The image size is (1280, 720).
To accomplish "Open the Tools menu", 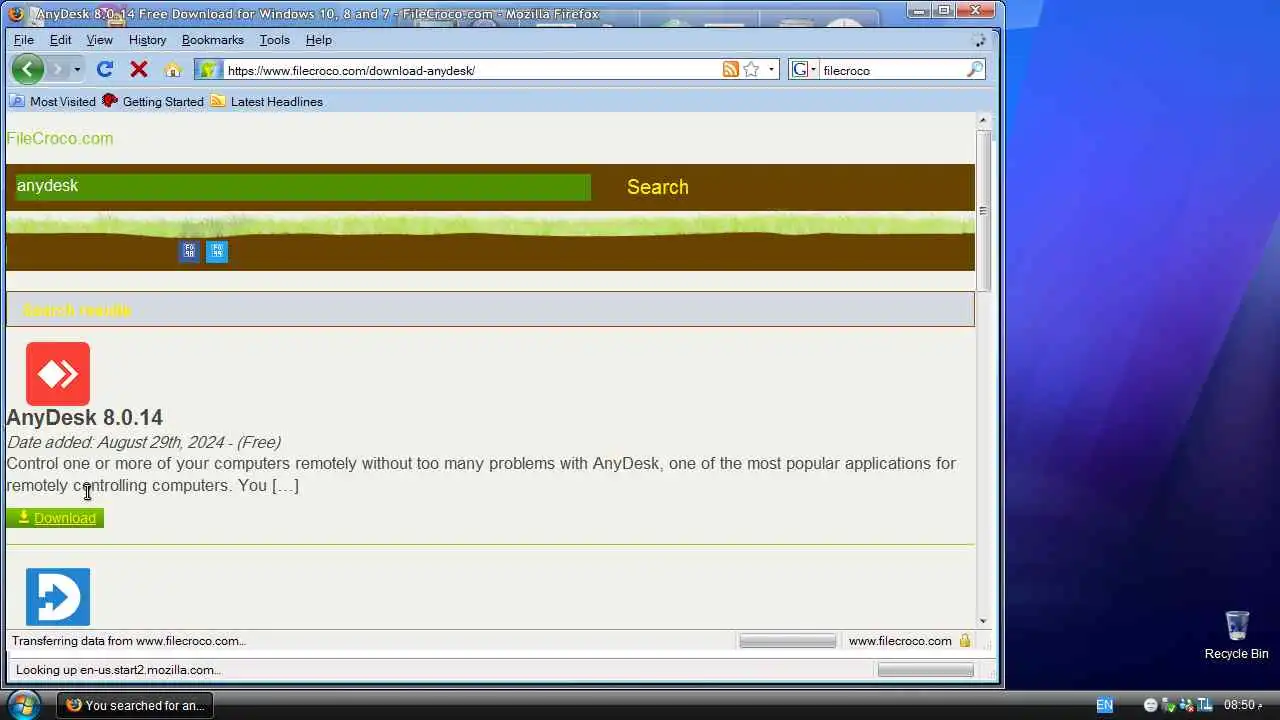I will pyautogui.click(x=275, y=40).
